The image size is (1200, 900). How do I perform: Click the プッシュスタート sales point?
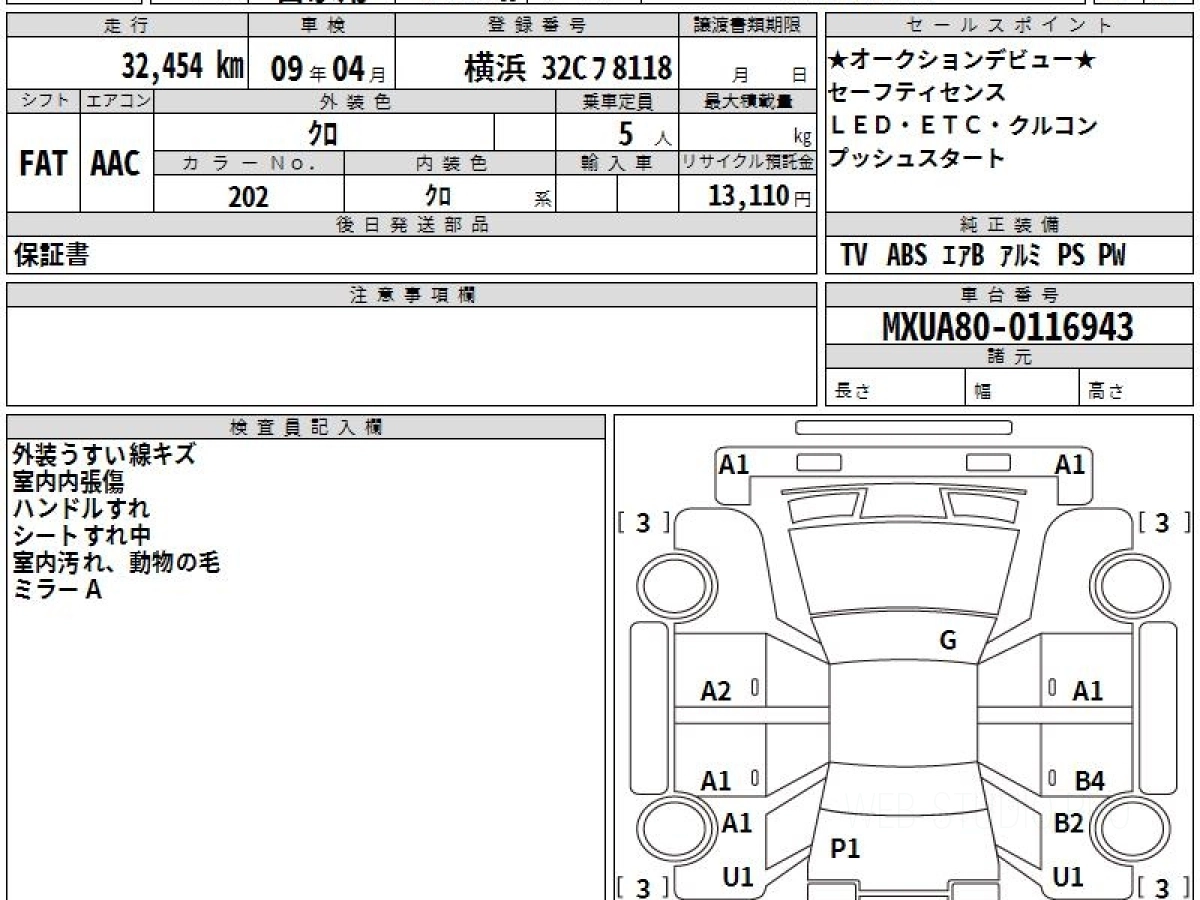coord(917,158)
